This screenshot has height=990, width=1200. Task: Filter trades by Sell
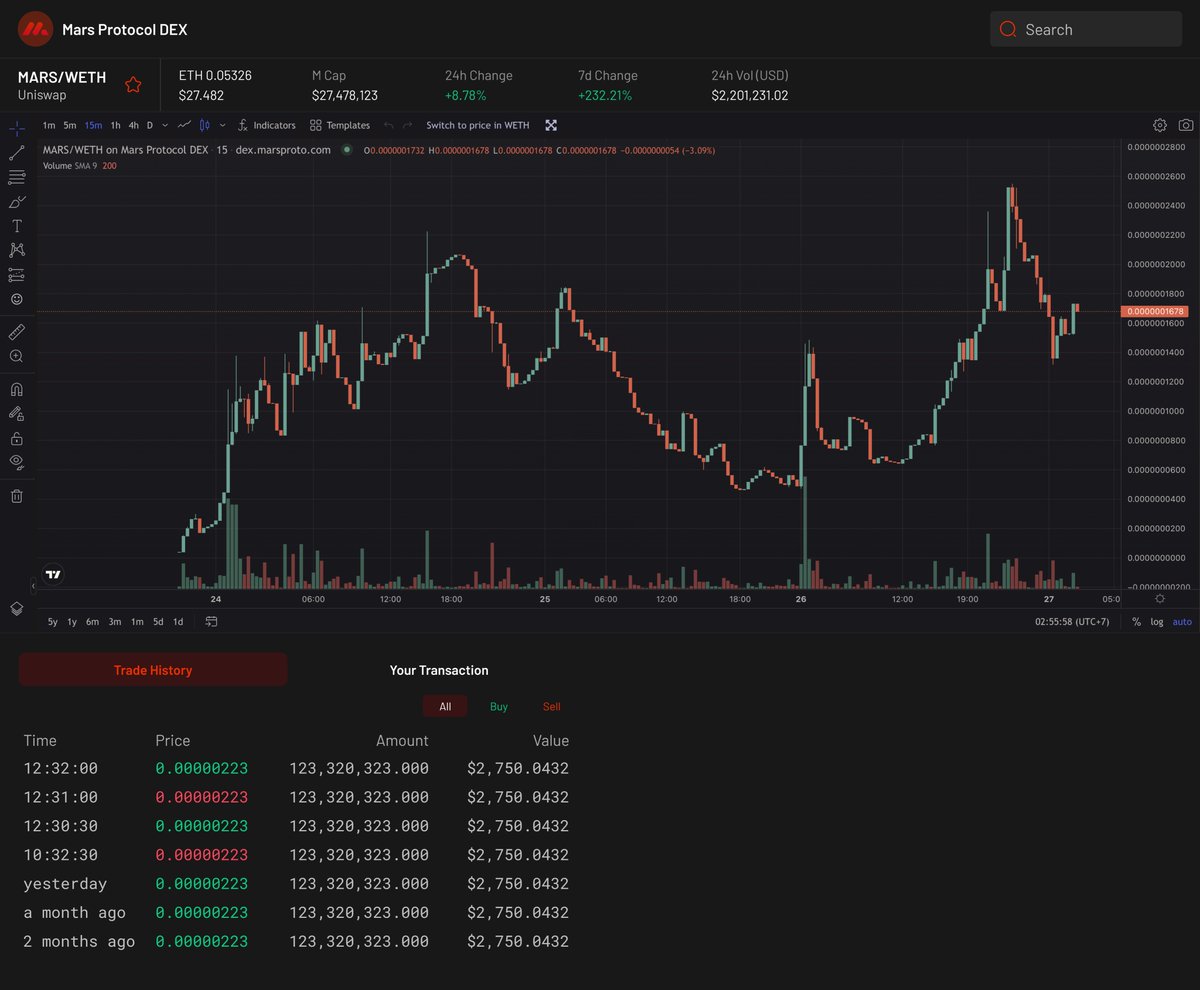(x=551, y=706)
